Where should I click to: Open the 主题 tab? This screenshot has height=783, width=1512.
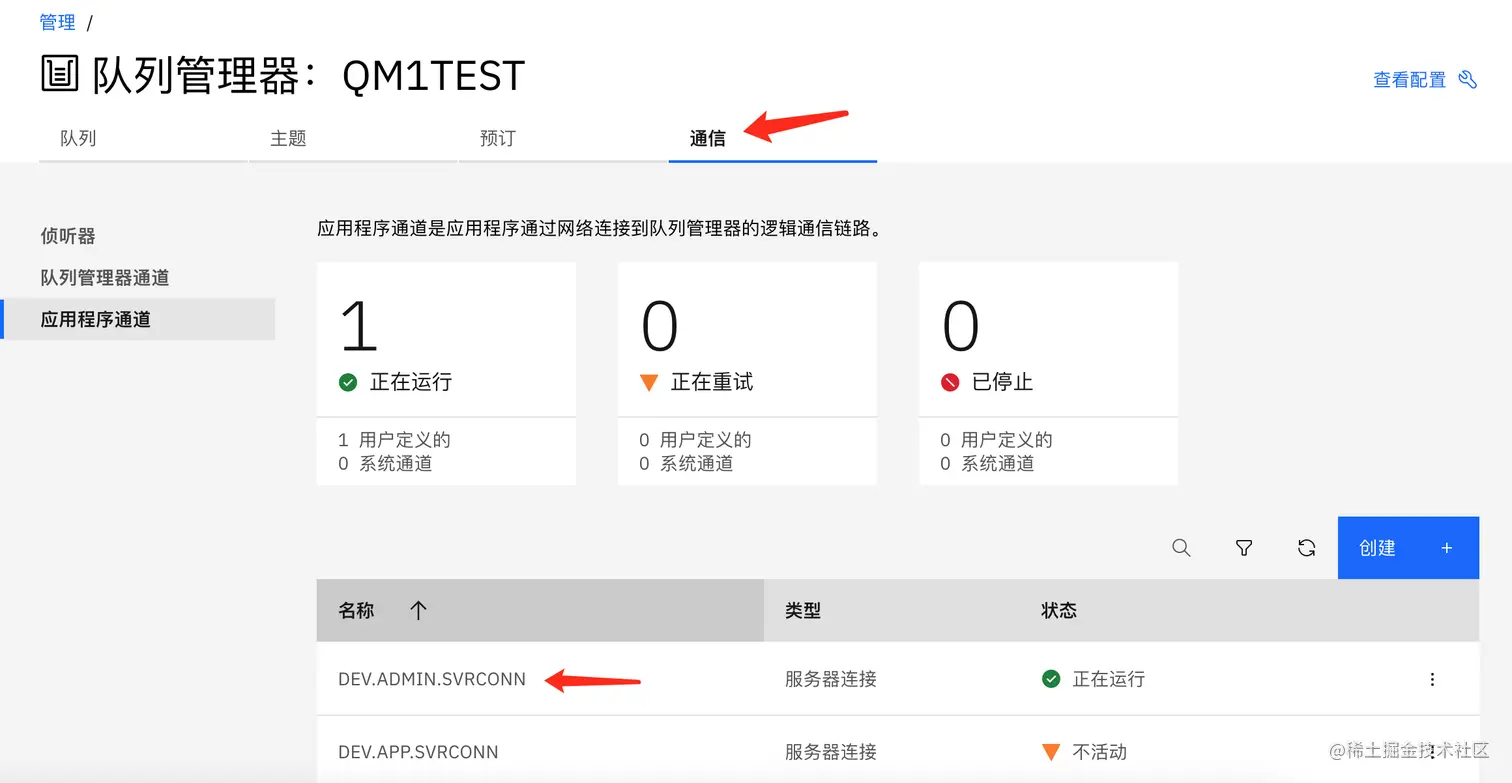tap(288, 139)
